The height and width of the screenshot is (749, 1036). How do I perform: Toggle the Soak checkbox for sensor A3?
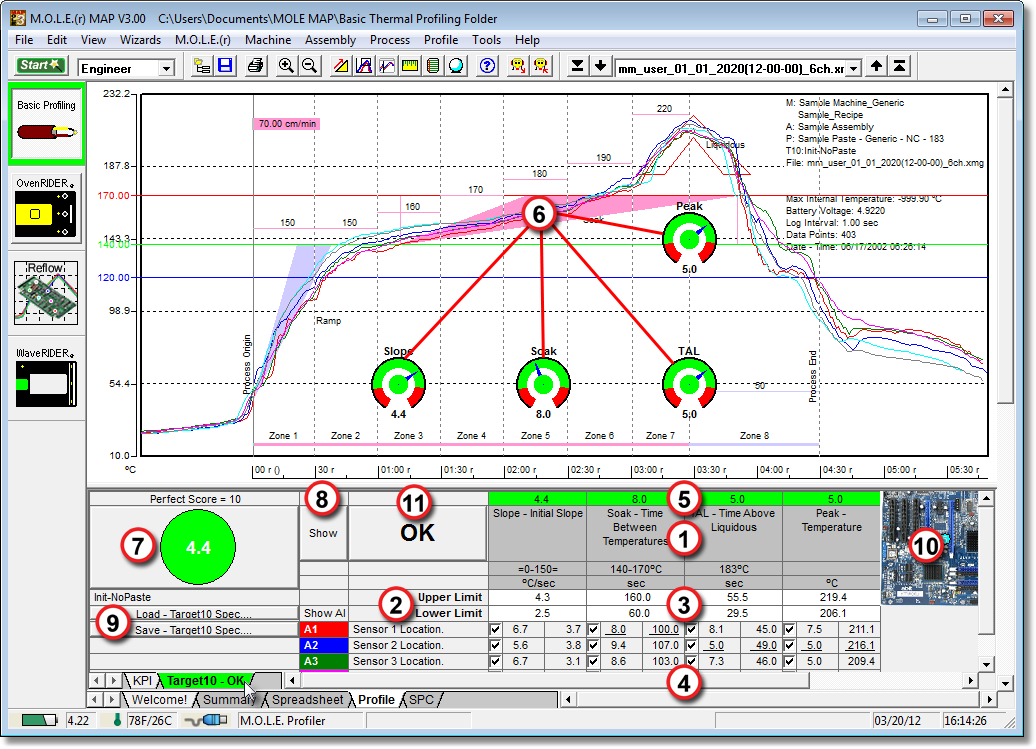[593, 661]
